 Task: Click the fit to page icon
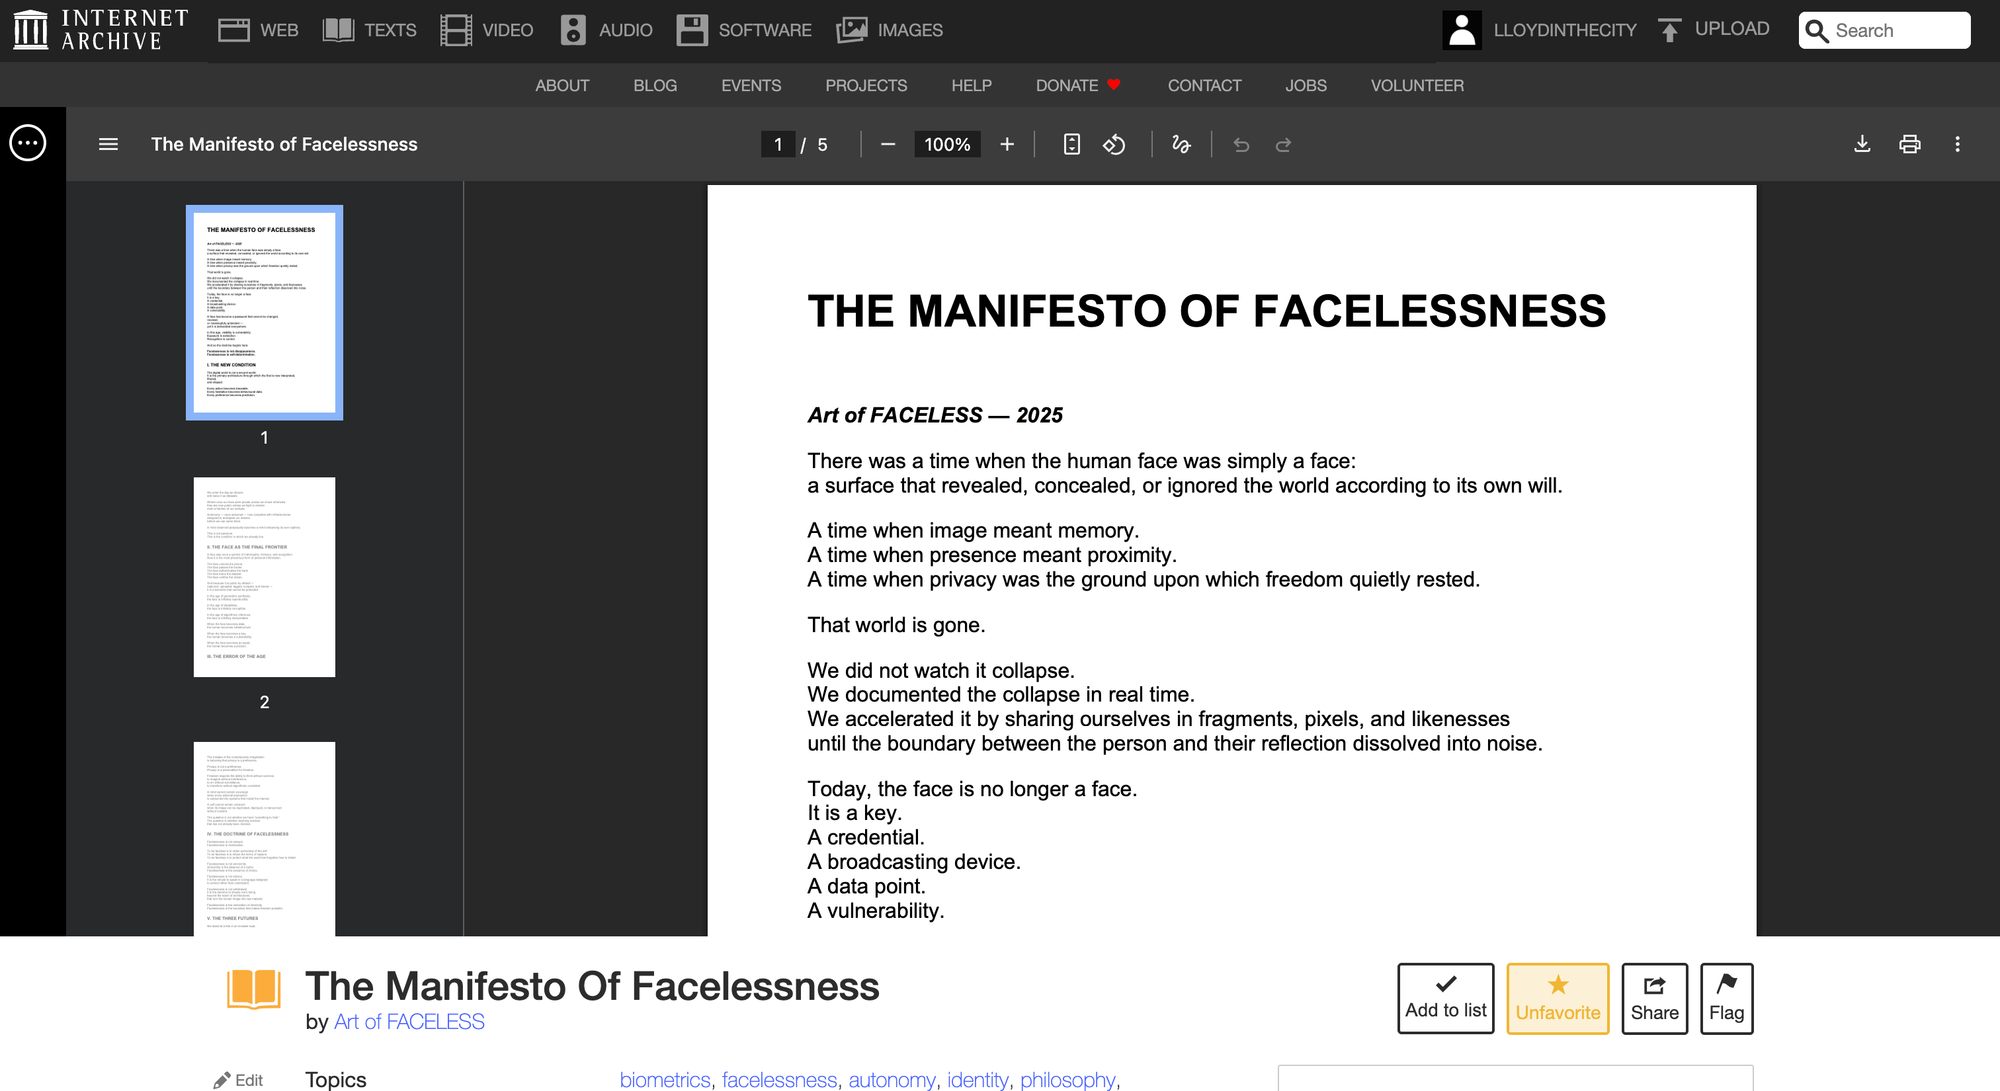click(x=1071, y=145)
